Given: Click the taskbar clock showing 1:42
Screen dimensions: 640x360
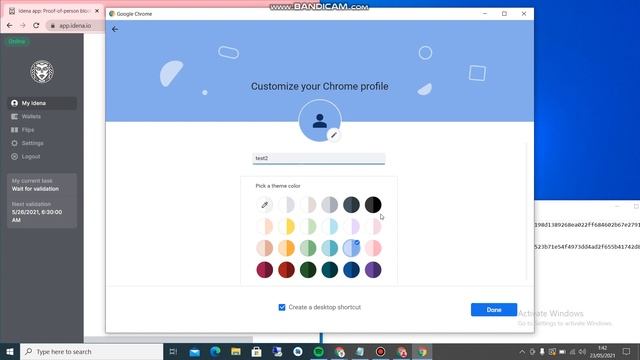Looking at the screenshot, I should 602,351.
